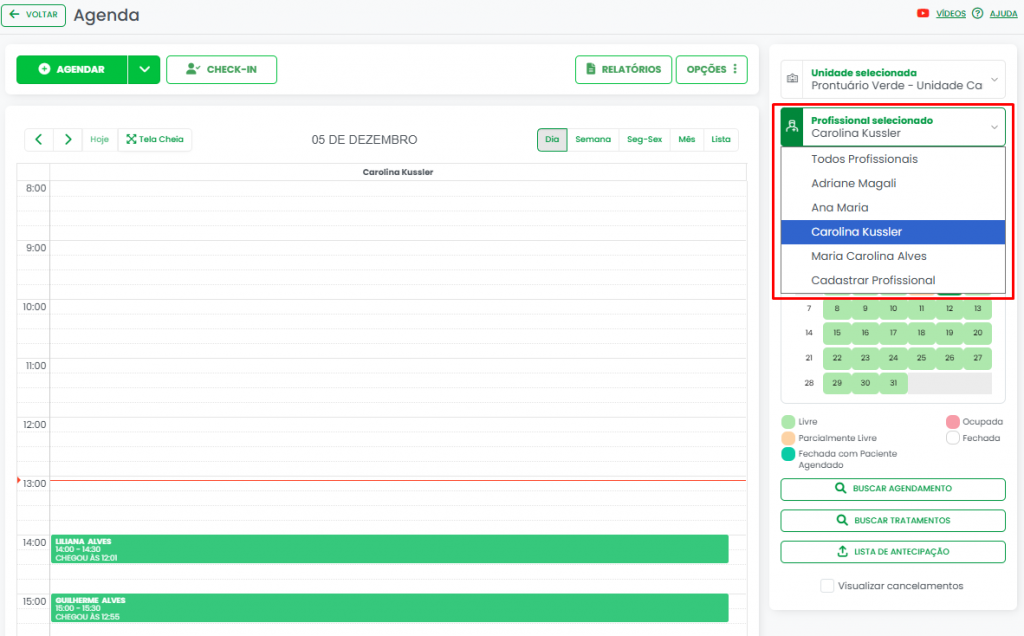Switch to Semana view tab

pyautogui.click(x=593, y=140)
